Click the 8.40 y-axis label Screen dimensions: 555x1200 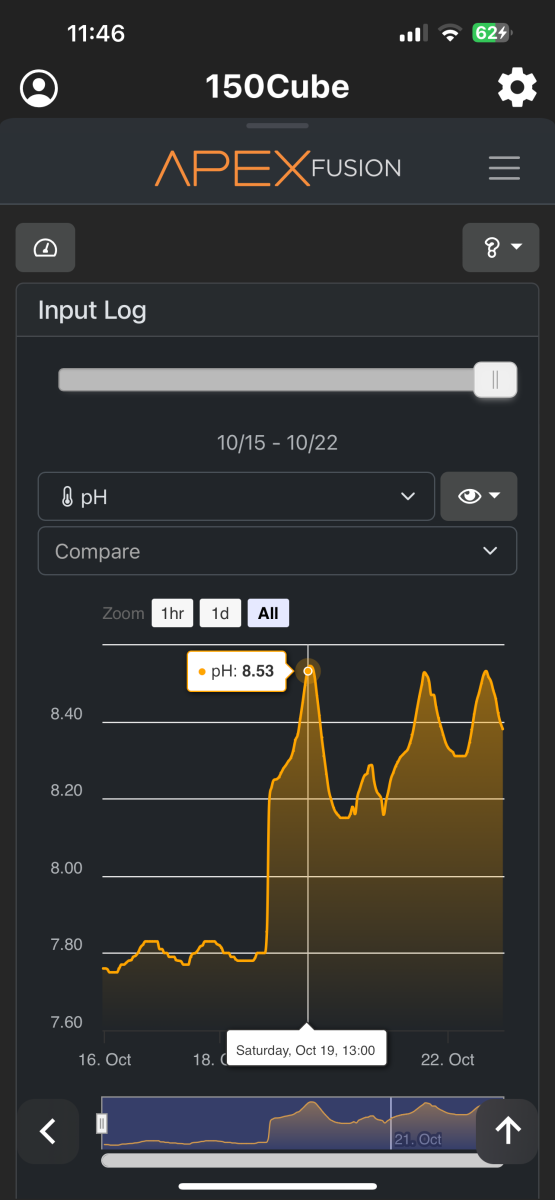[x=66, y=714]
